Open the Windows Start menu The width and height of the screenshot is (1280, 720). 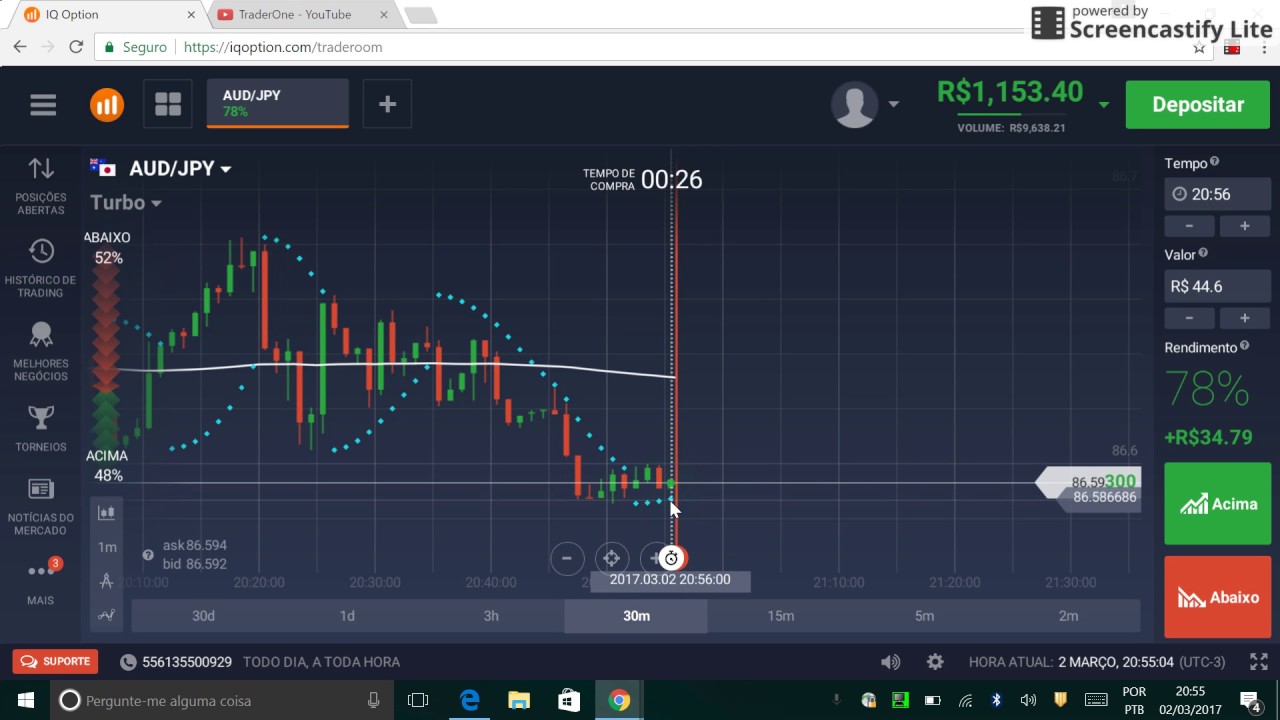point(25,700)
